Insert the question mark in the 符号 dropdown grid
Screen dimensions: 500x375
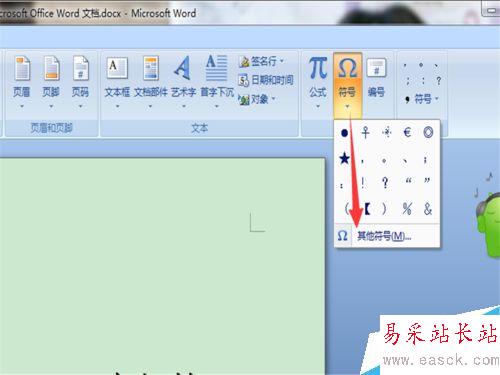(385, 183)
